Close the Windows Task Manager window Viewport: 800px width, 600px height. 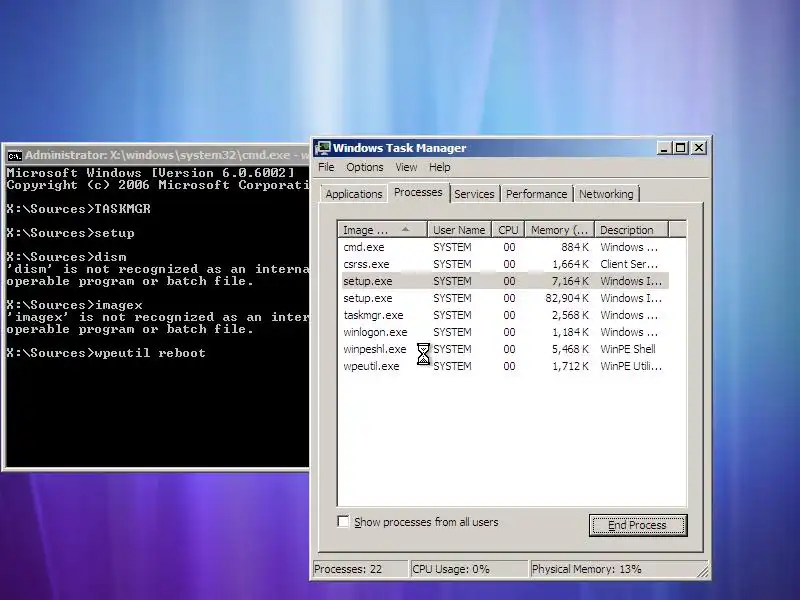tap(698, 148)
